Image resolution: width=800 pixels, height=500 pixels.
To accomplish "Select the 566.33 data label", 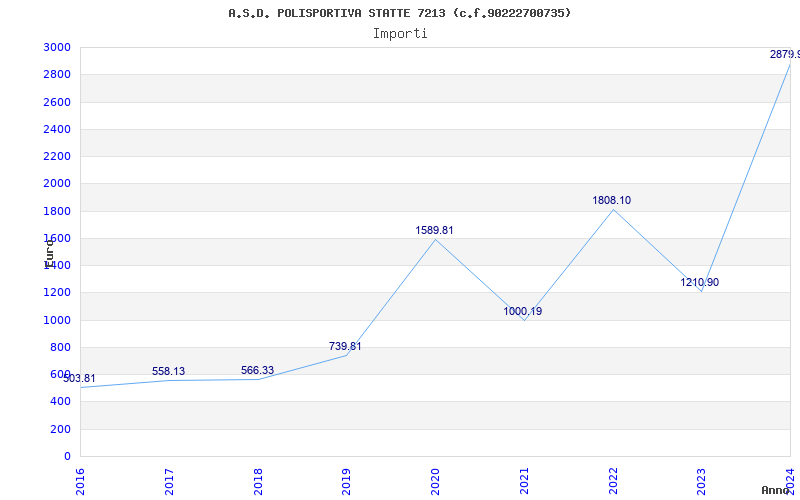I will coord(257,370).
